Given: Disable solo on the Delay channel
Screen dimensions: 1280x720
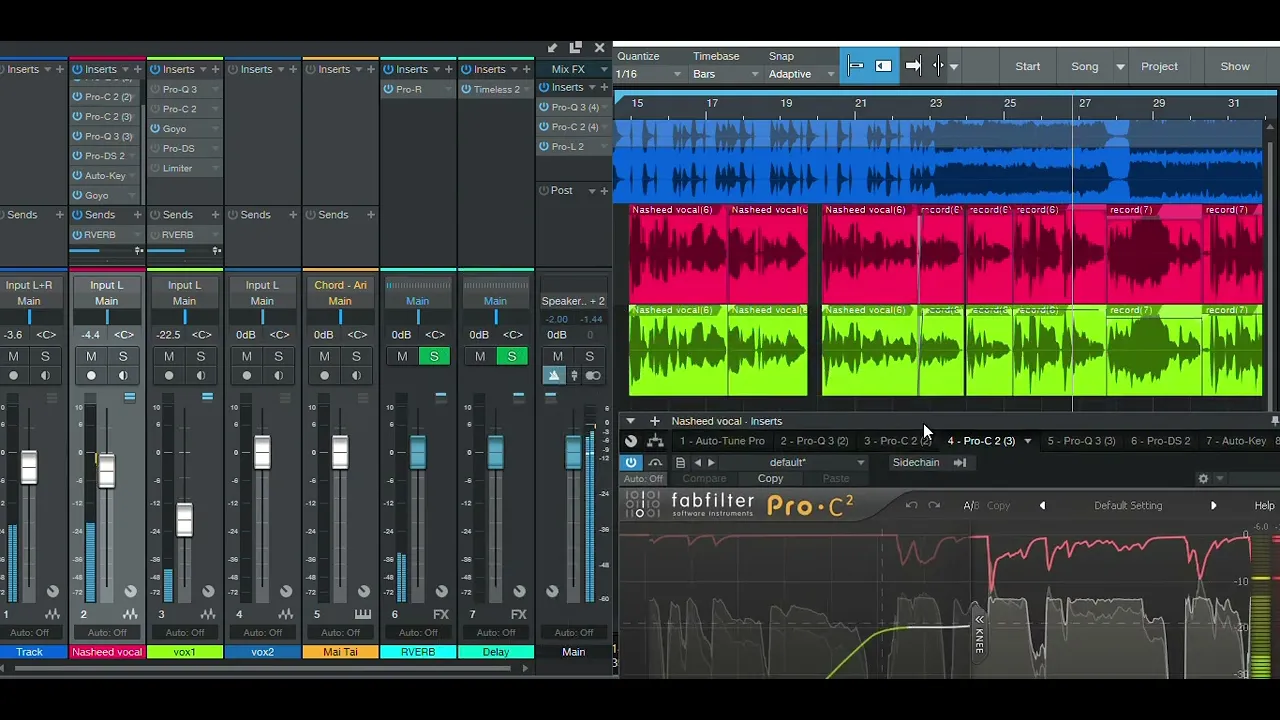Looking at the screenshot, I should point(512,357).
